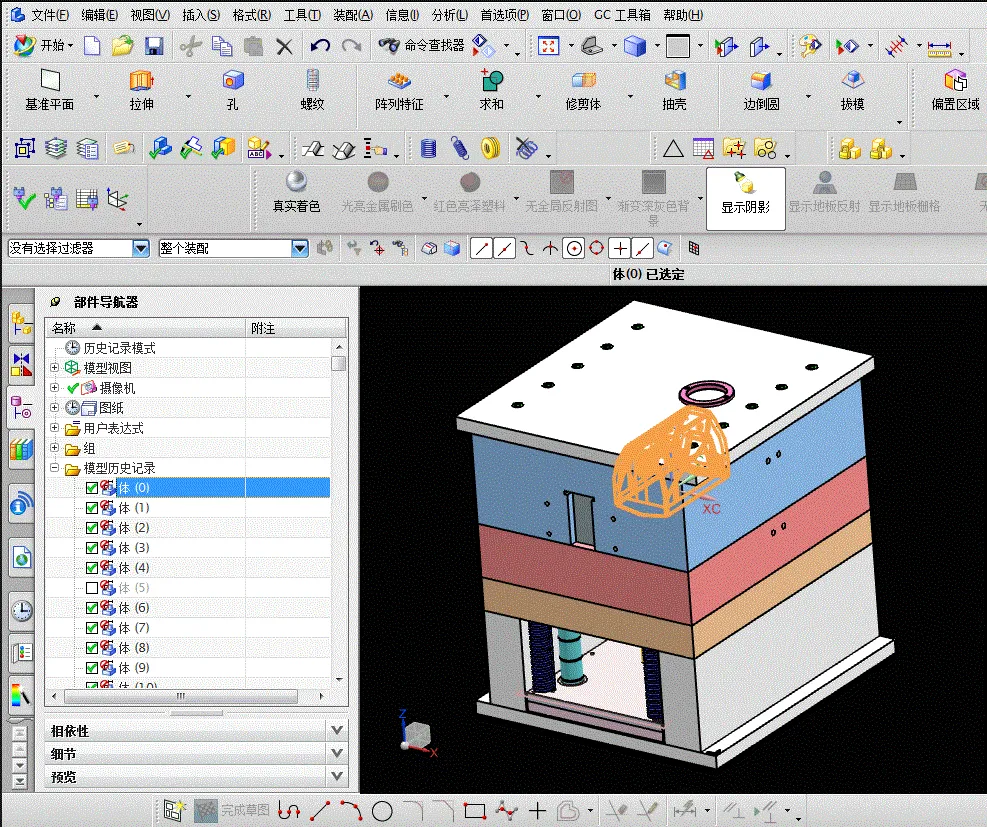
Task: Click the orange highlighted body in viewport
Action: pos(670,463)
